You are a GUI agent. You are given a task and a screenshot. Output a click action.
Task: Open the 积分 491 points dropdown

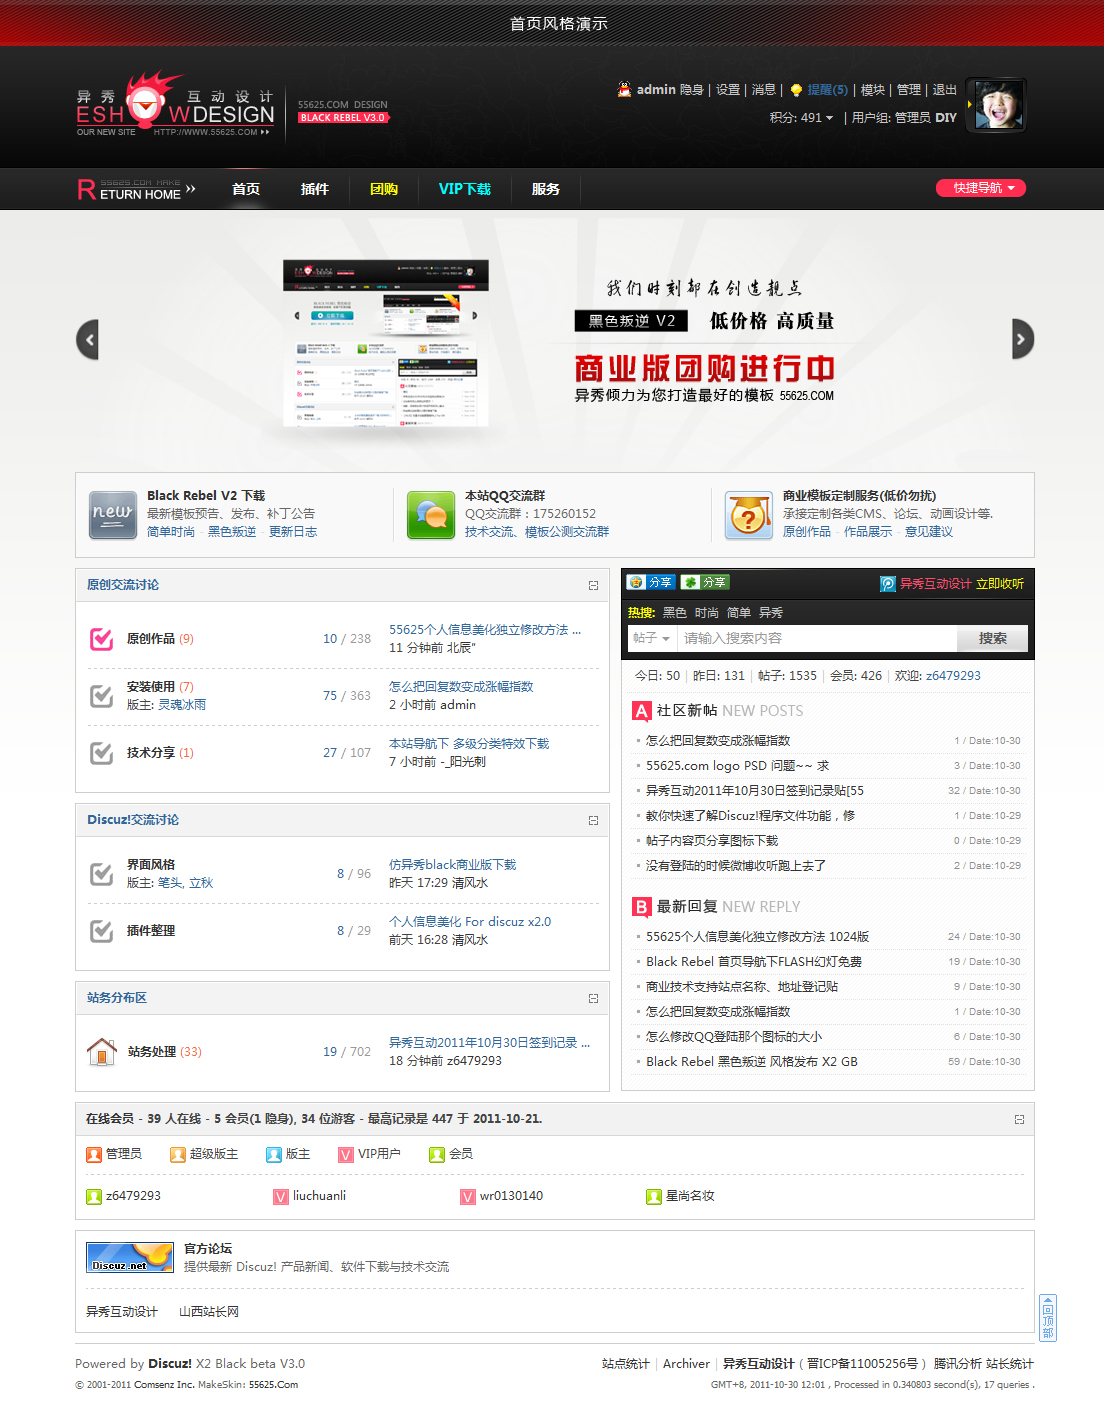tap(801, 117)
